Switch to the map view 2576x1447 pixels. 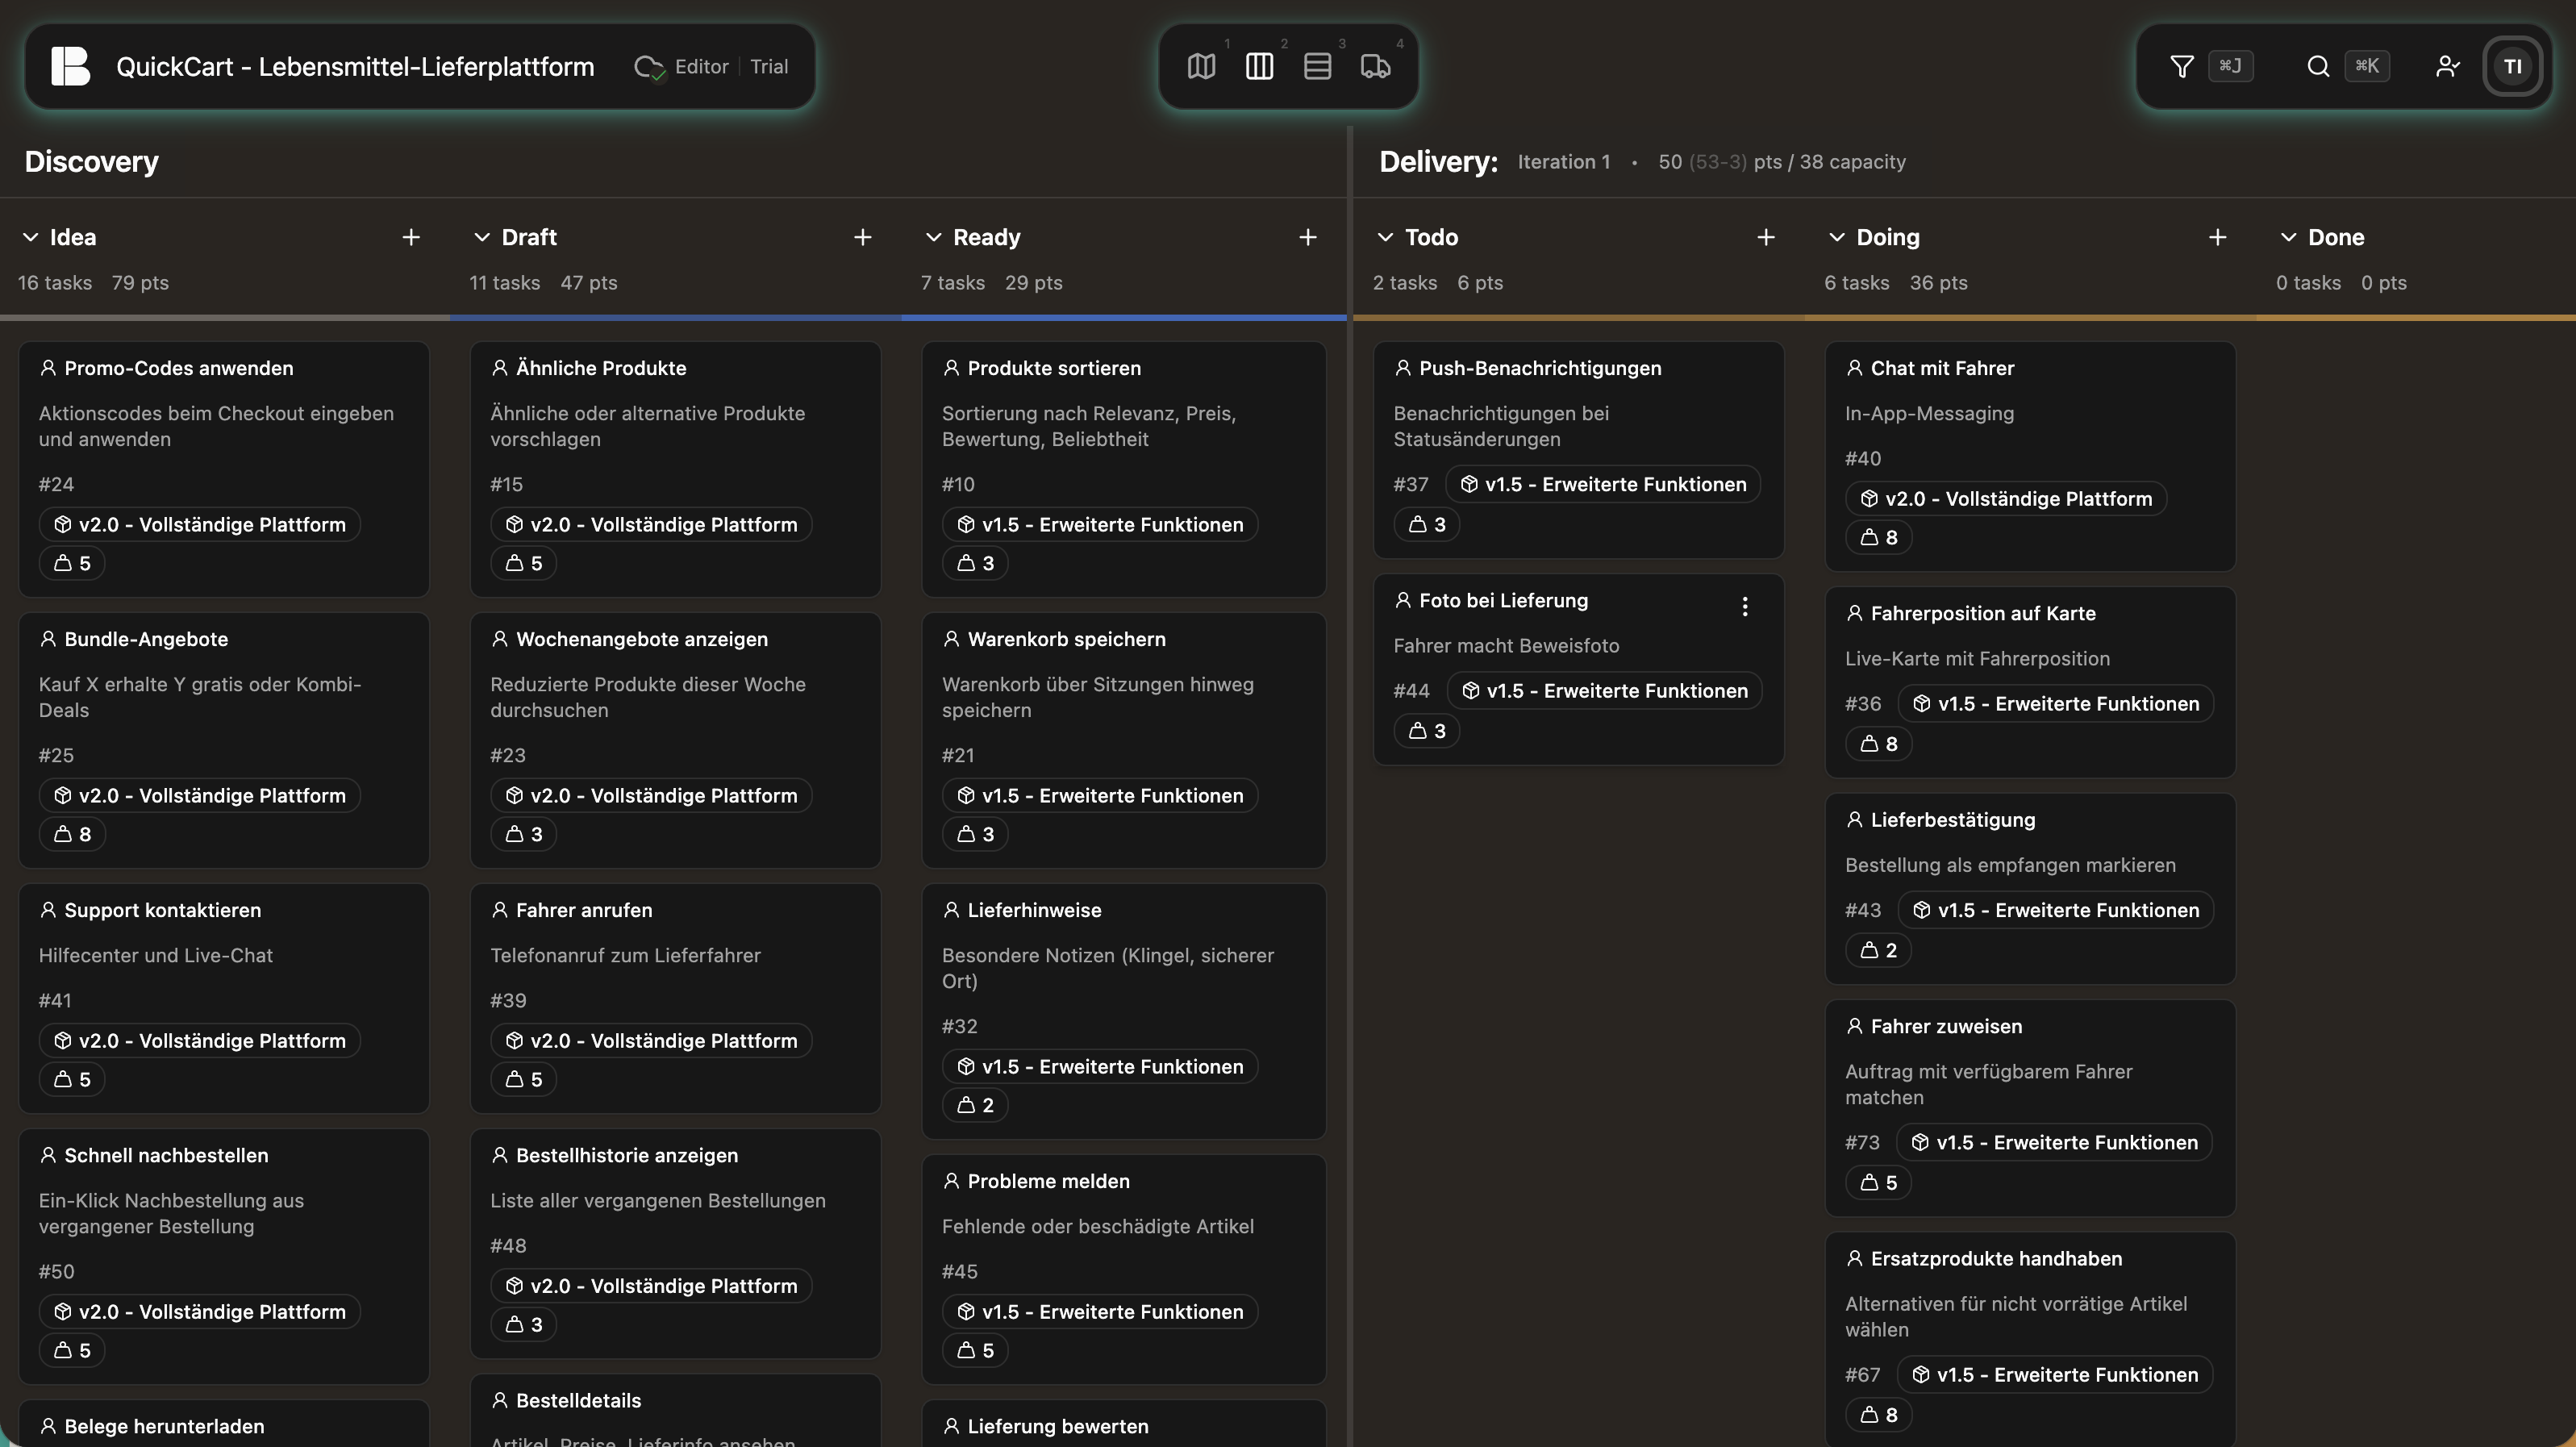[x=1201, y=66]
